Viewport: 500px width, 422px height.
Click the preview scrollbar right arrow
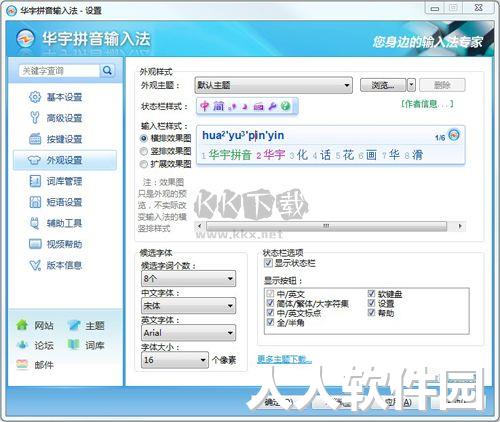[x=460, y=226]
